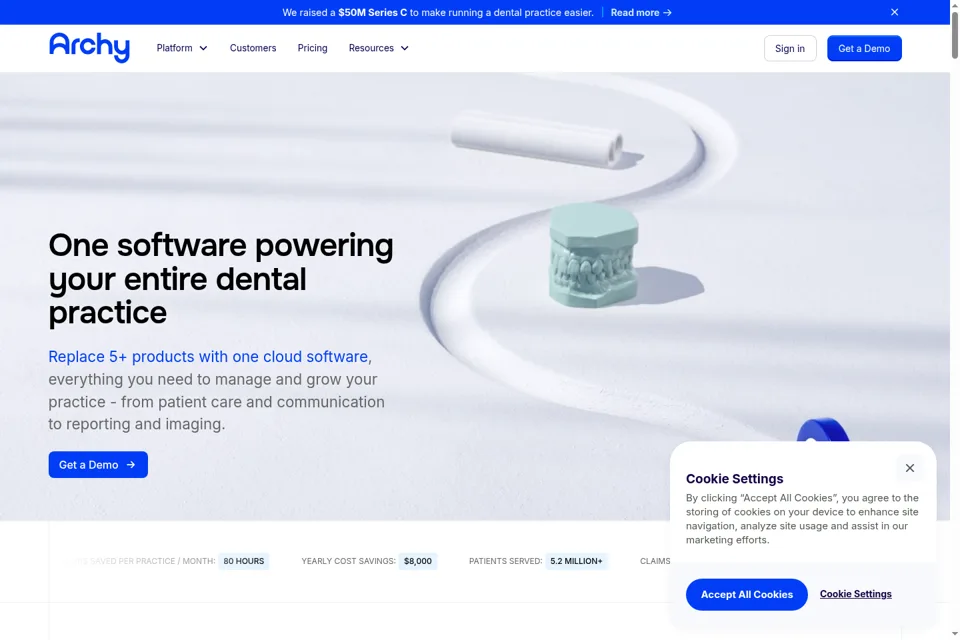Viewport: 960px width, 640px height.
Task: Open the Cookie Settings link
Action: tap(855, 594)
